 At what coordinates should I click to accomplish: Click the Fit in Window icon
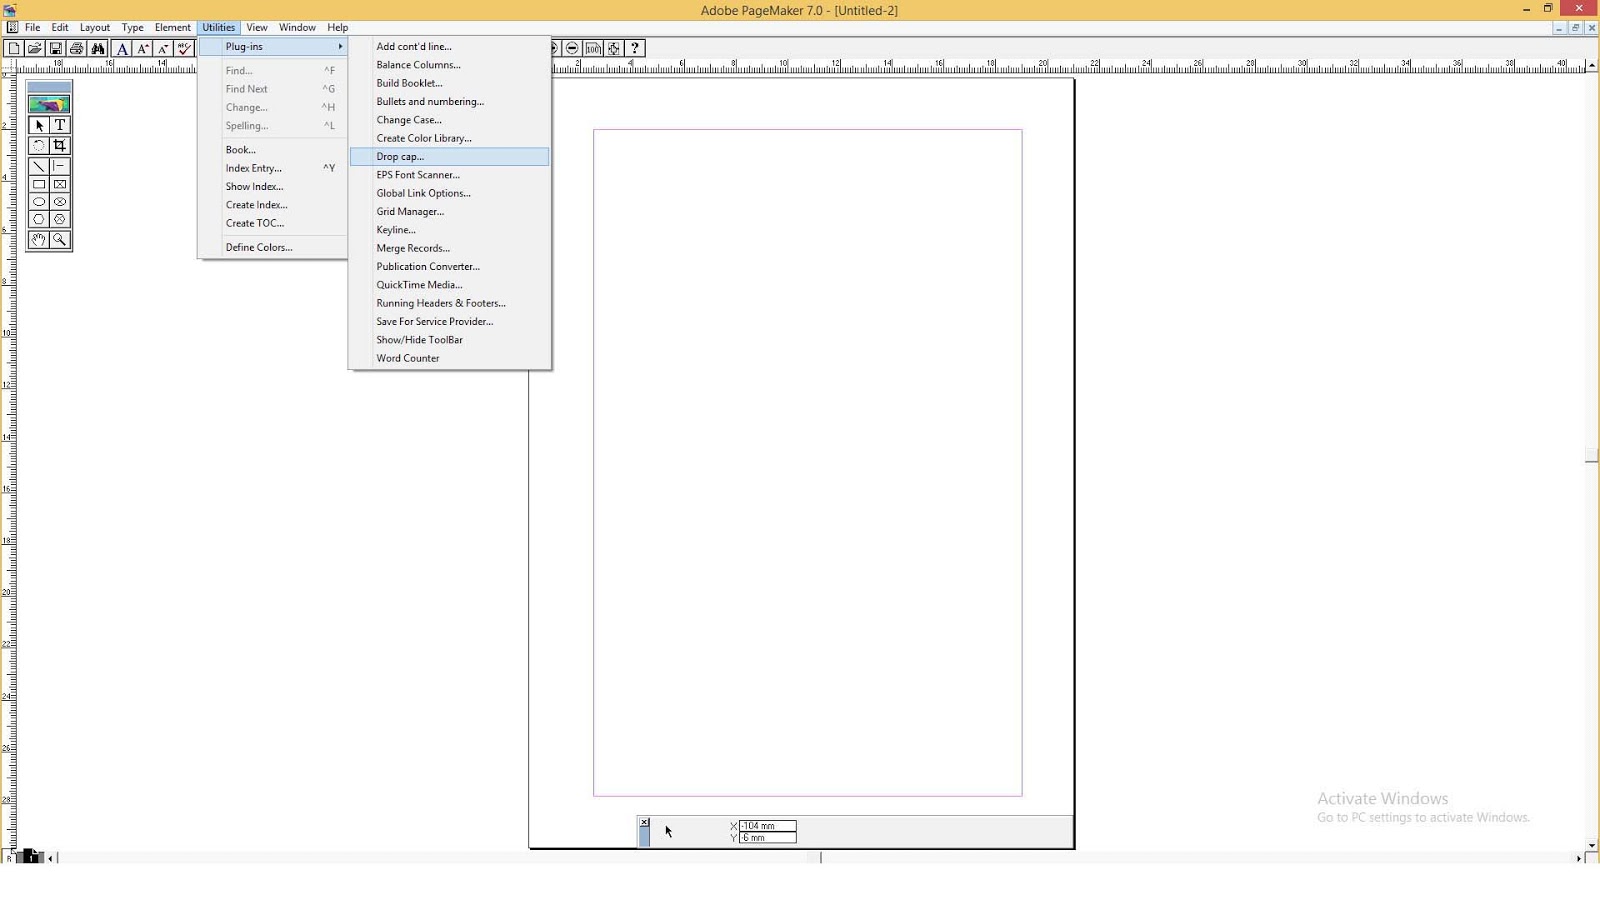pos(614,48)
